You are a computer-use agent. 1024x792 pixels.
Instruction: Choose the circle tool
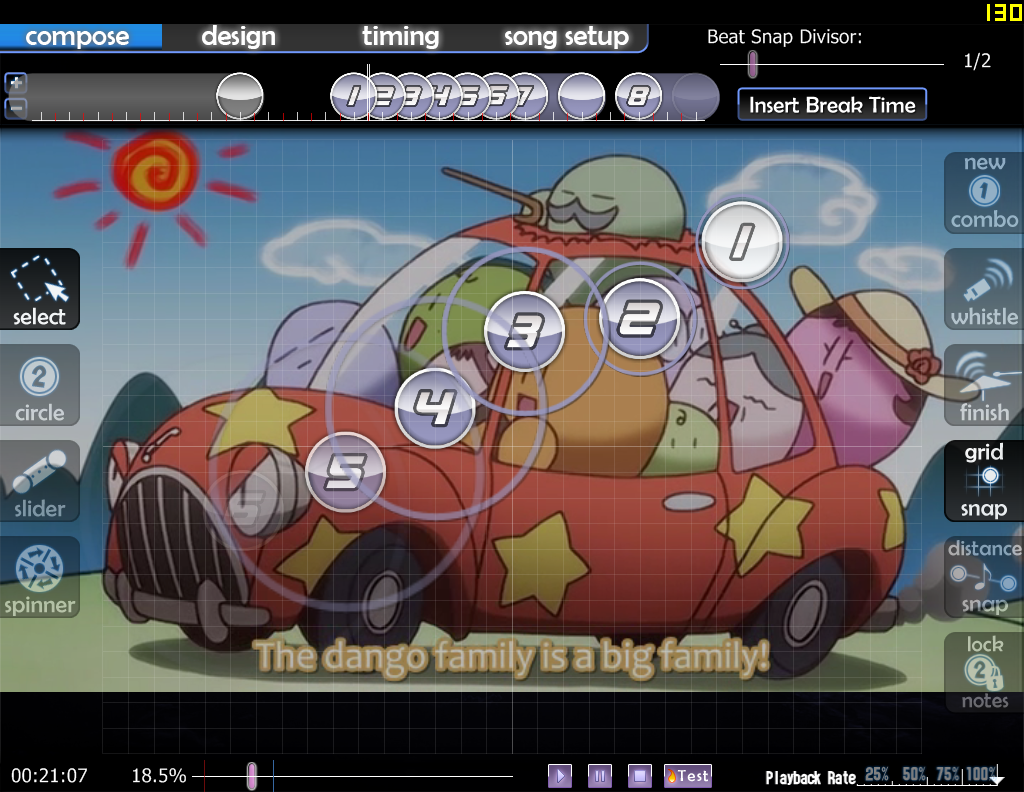[x=40, y=385]
